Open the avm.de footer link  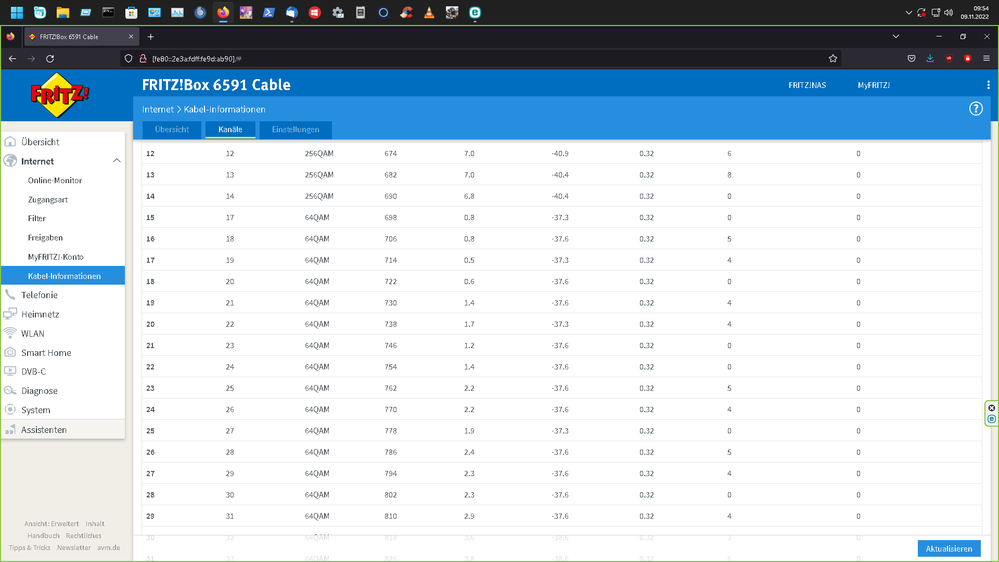(x=108, y=548)
